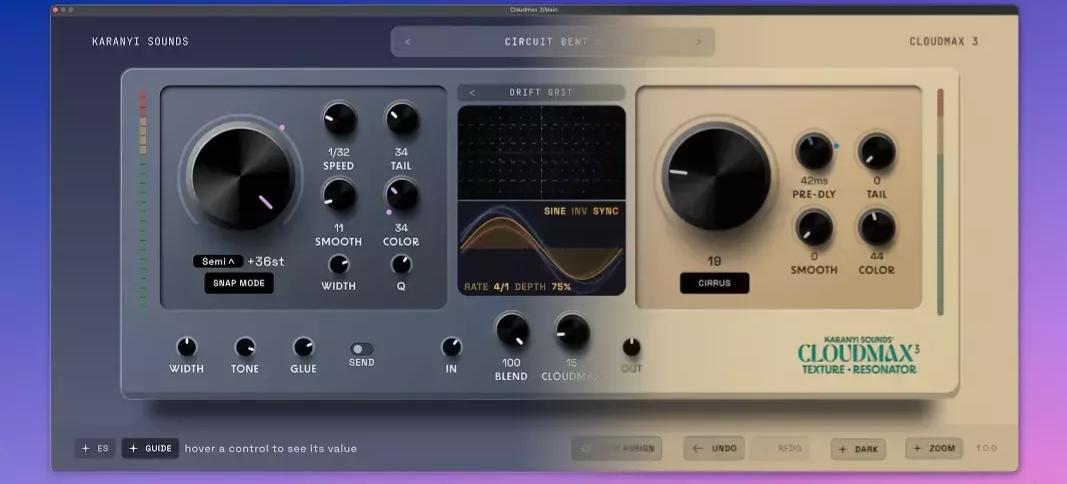Click the 100 BLEND value
This screenshot has width=1067, height=484.
coord(512,363)
